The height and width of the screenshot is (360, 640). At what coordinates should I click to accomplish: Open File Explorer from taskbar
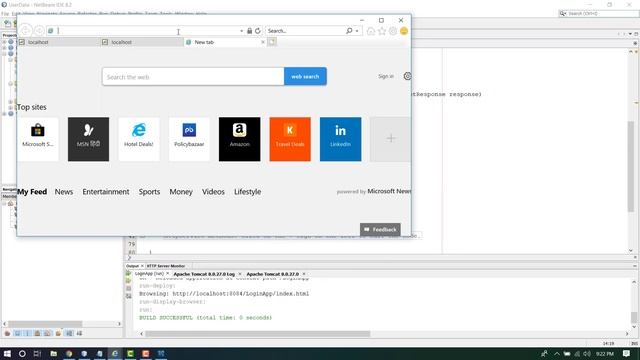tap(53, 353)
